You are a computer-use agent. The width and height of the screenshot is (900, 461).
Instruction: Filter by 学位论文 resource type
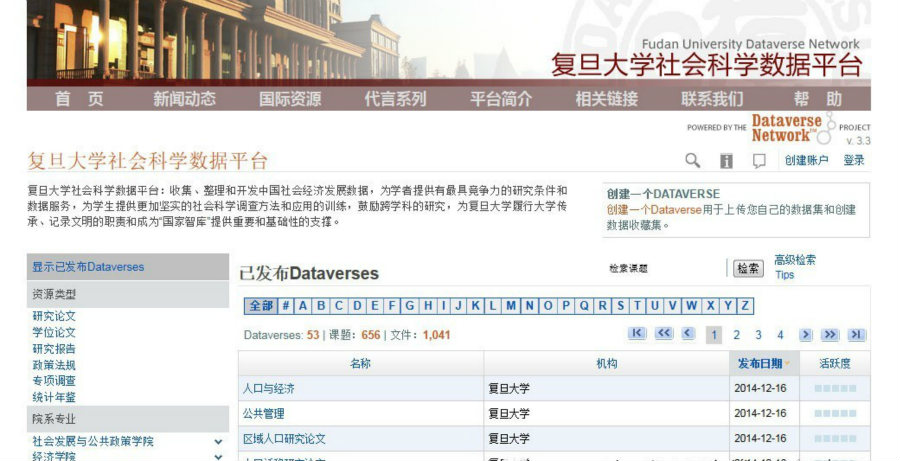[x=54, y=332]
